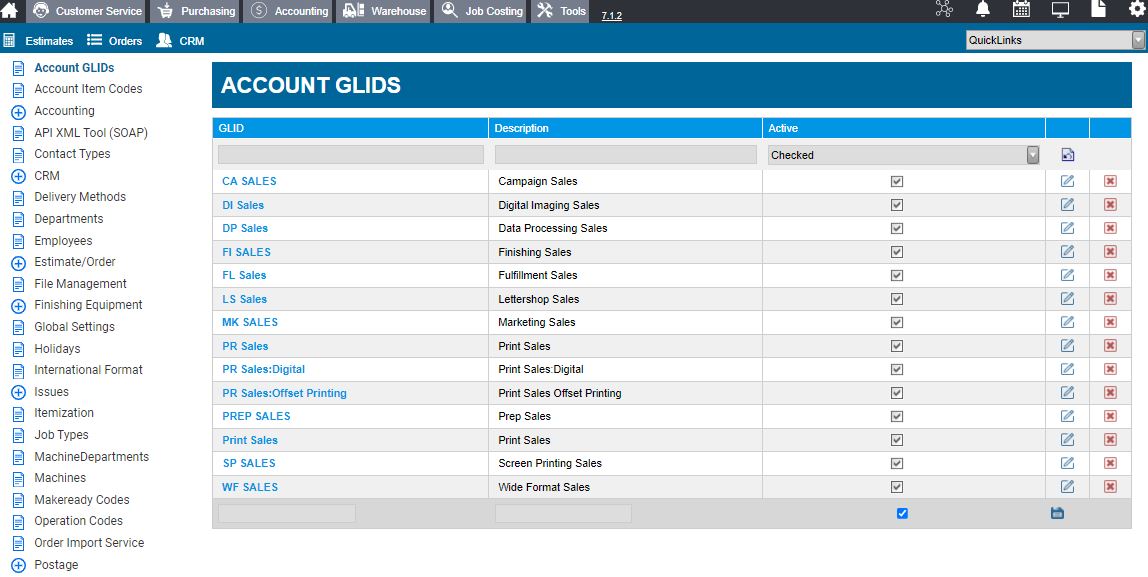Open the Active filter Checked dropdown
Viewport: 1148px width, 577px height.
[903, 155]
